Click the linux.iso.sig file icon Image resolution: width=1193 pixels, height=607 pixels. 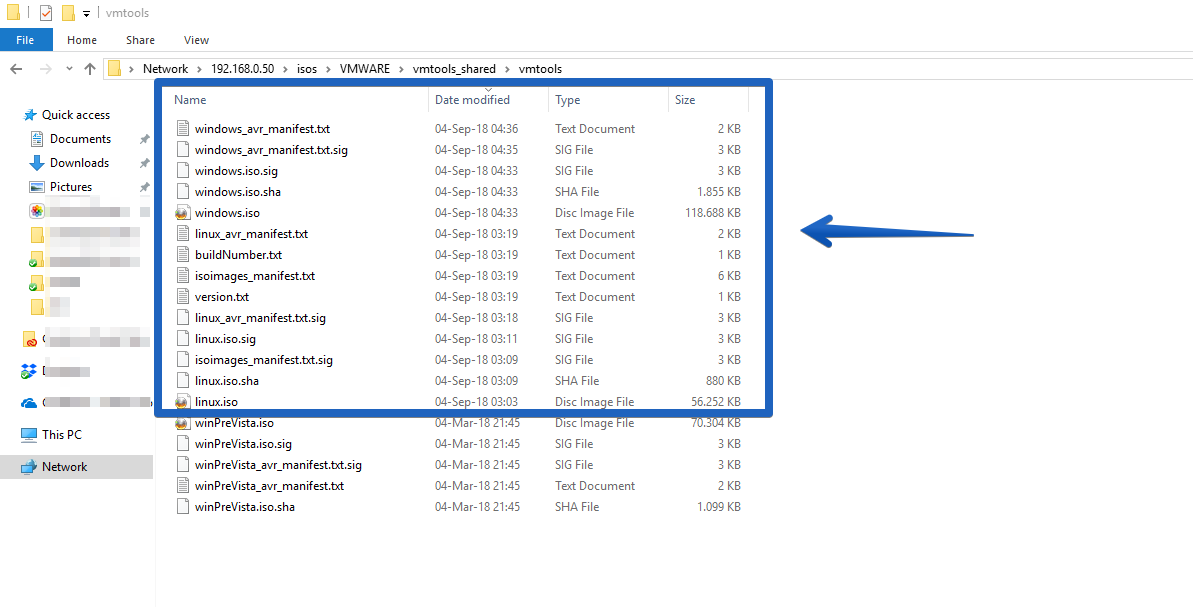(182, 338)
